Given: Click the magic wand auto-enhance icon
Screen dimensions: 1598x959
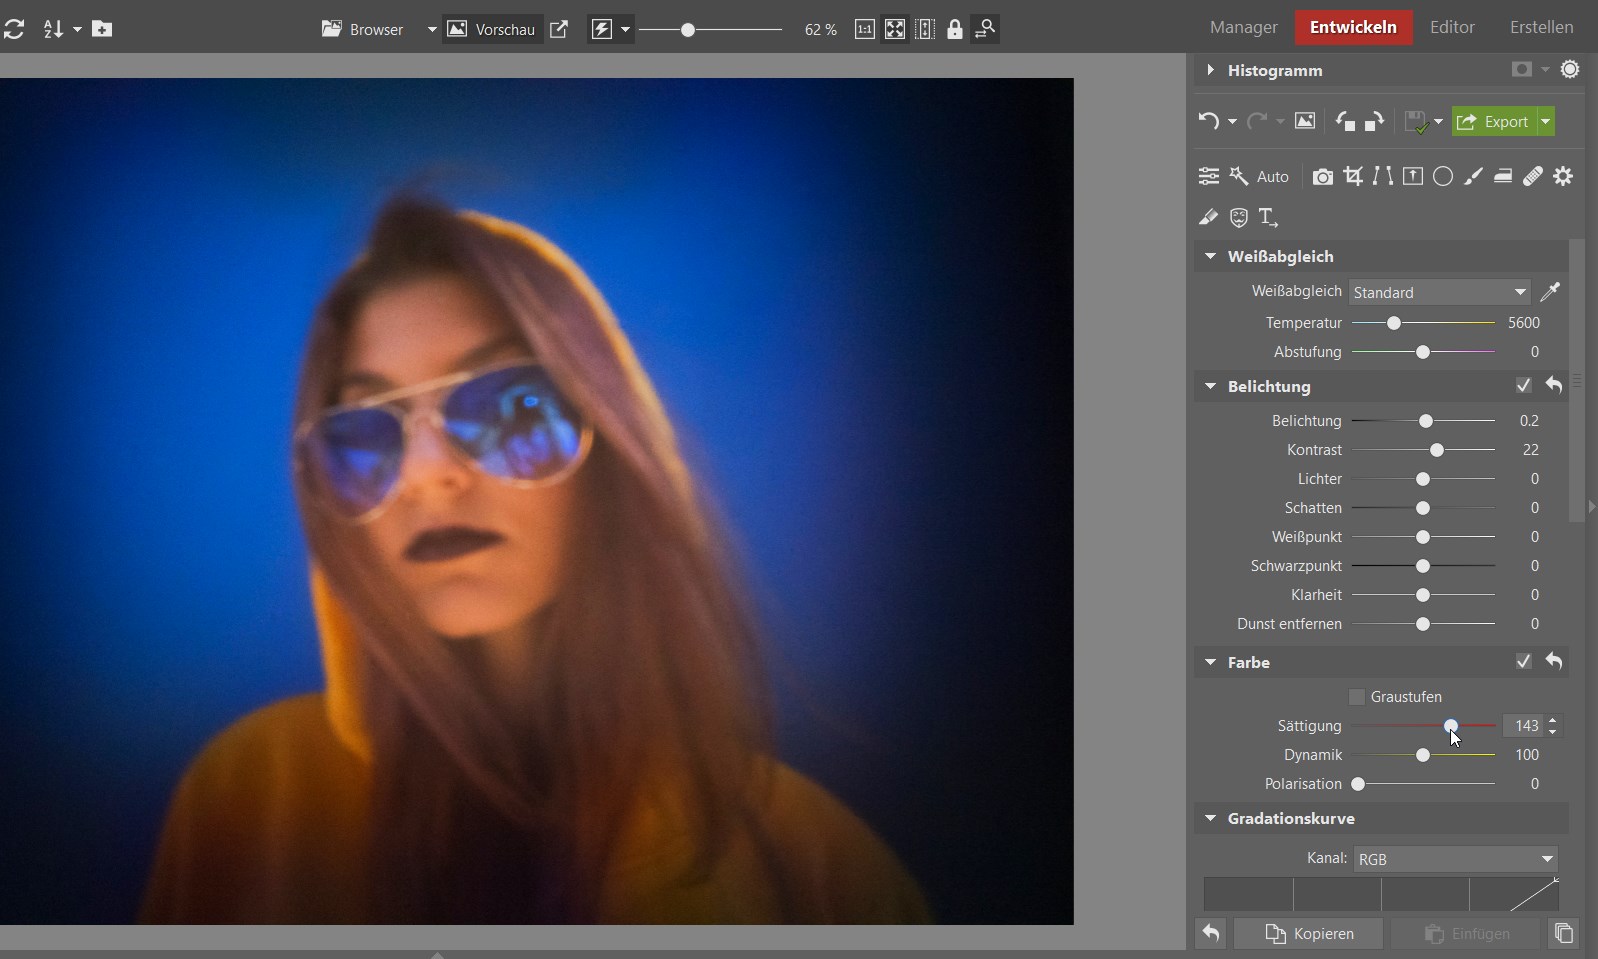Looking at the screenshot, I should 1239,177.
